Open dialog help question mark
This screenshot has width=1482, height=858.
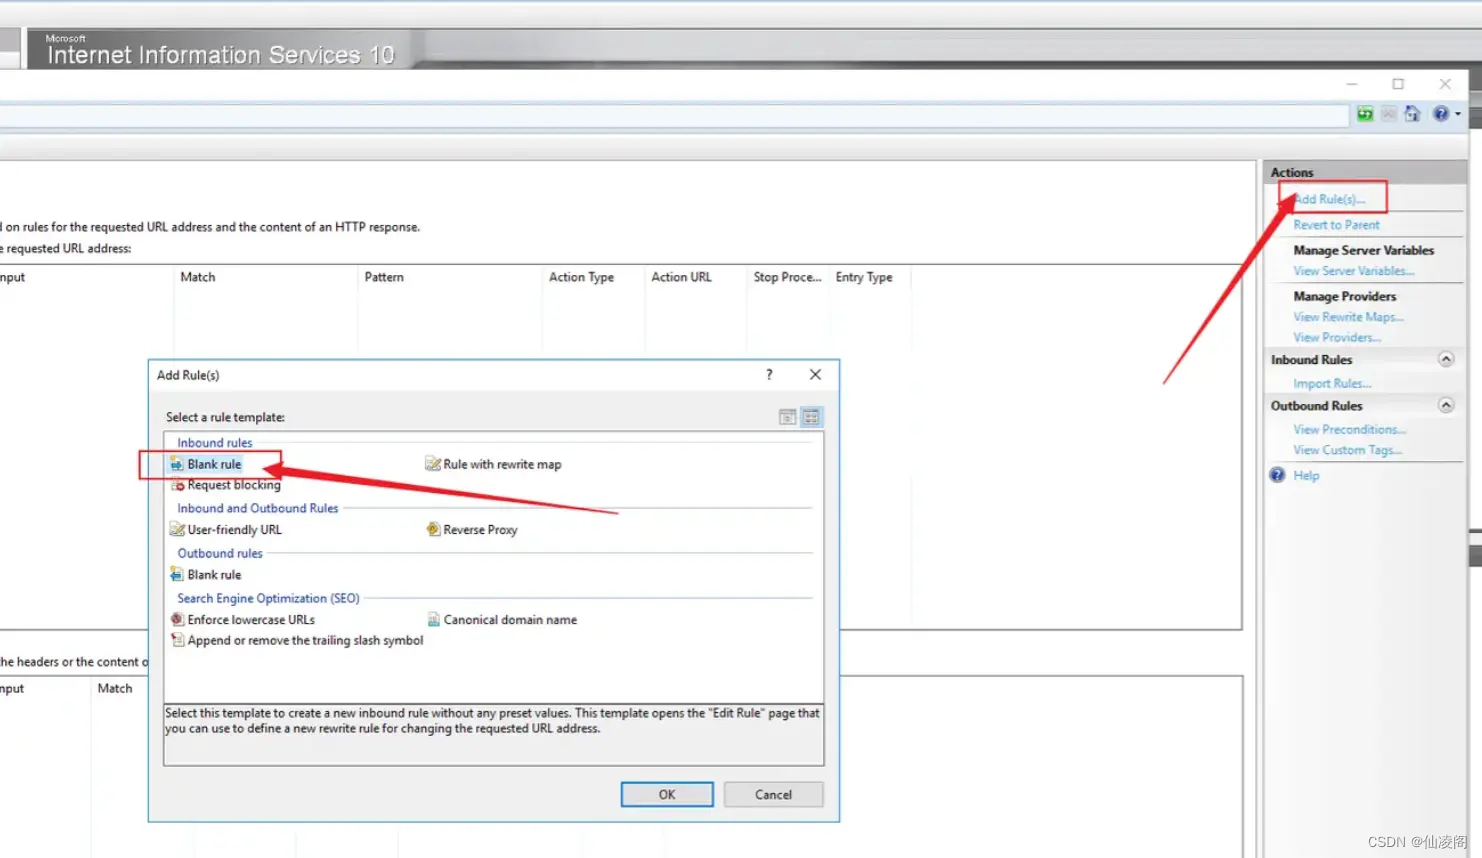[x=769, y=374]
